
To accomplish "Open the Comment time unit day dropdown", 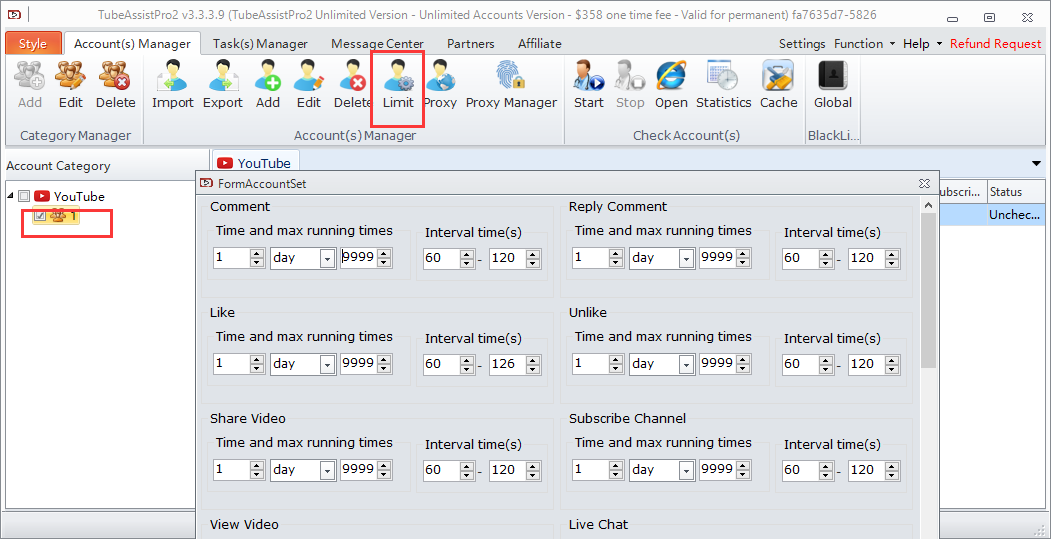I will coord(326,258).
